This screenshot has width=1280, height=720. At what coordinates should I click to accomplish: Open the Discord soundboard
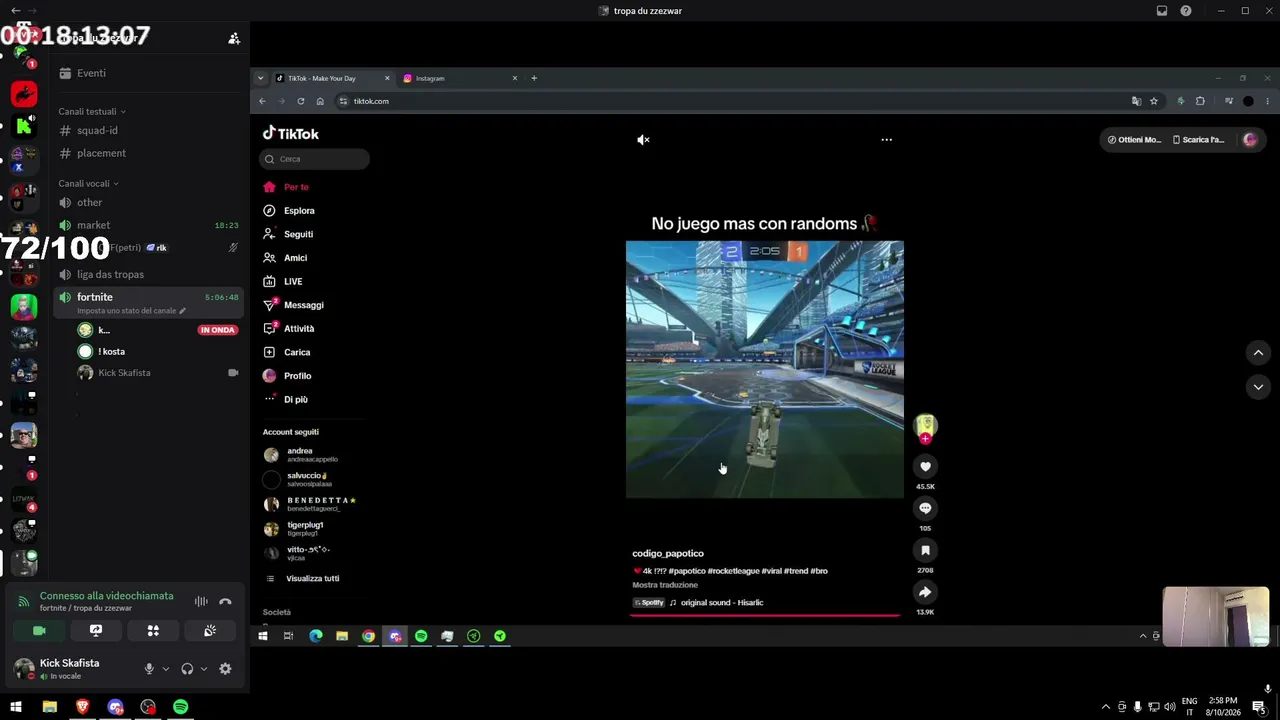[210, 631]
